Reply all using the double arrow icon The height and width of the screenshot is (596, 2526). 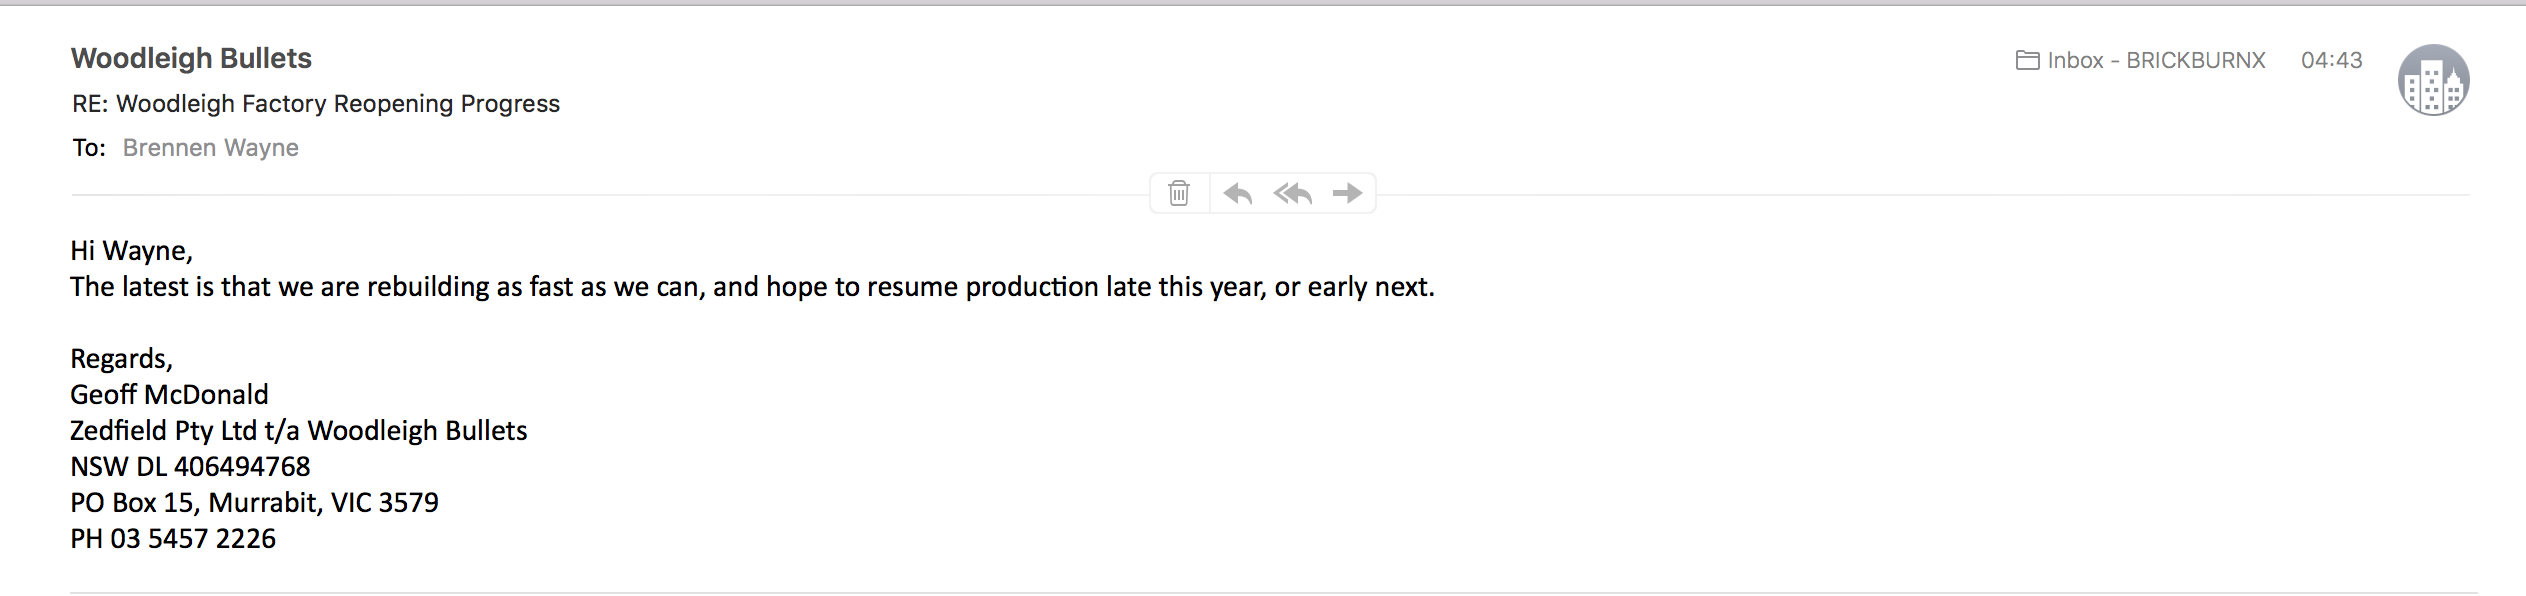1292,193
